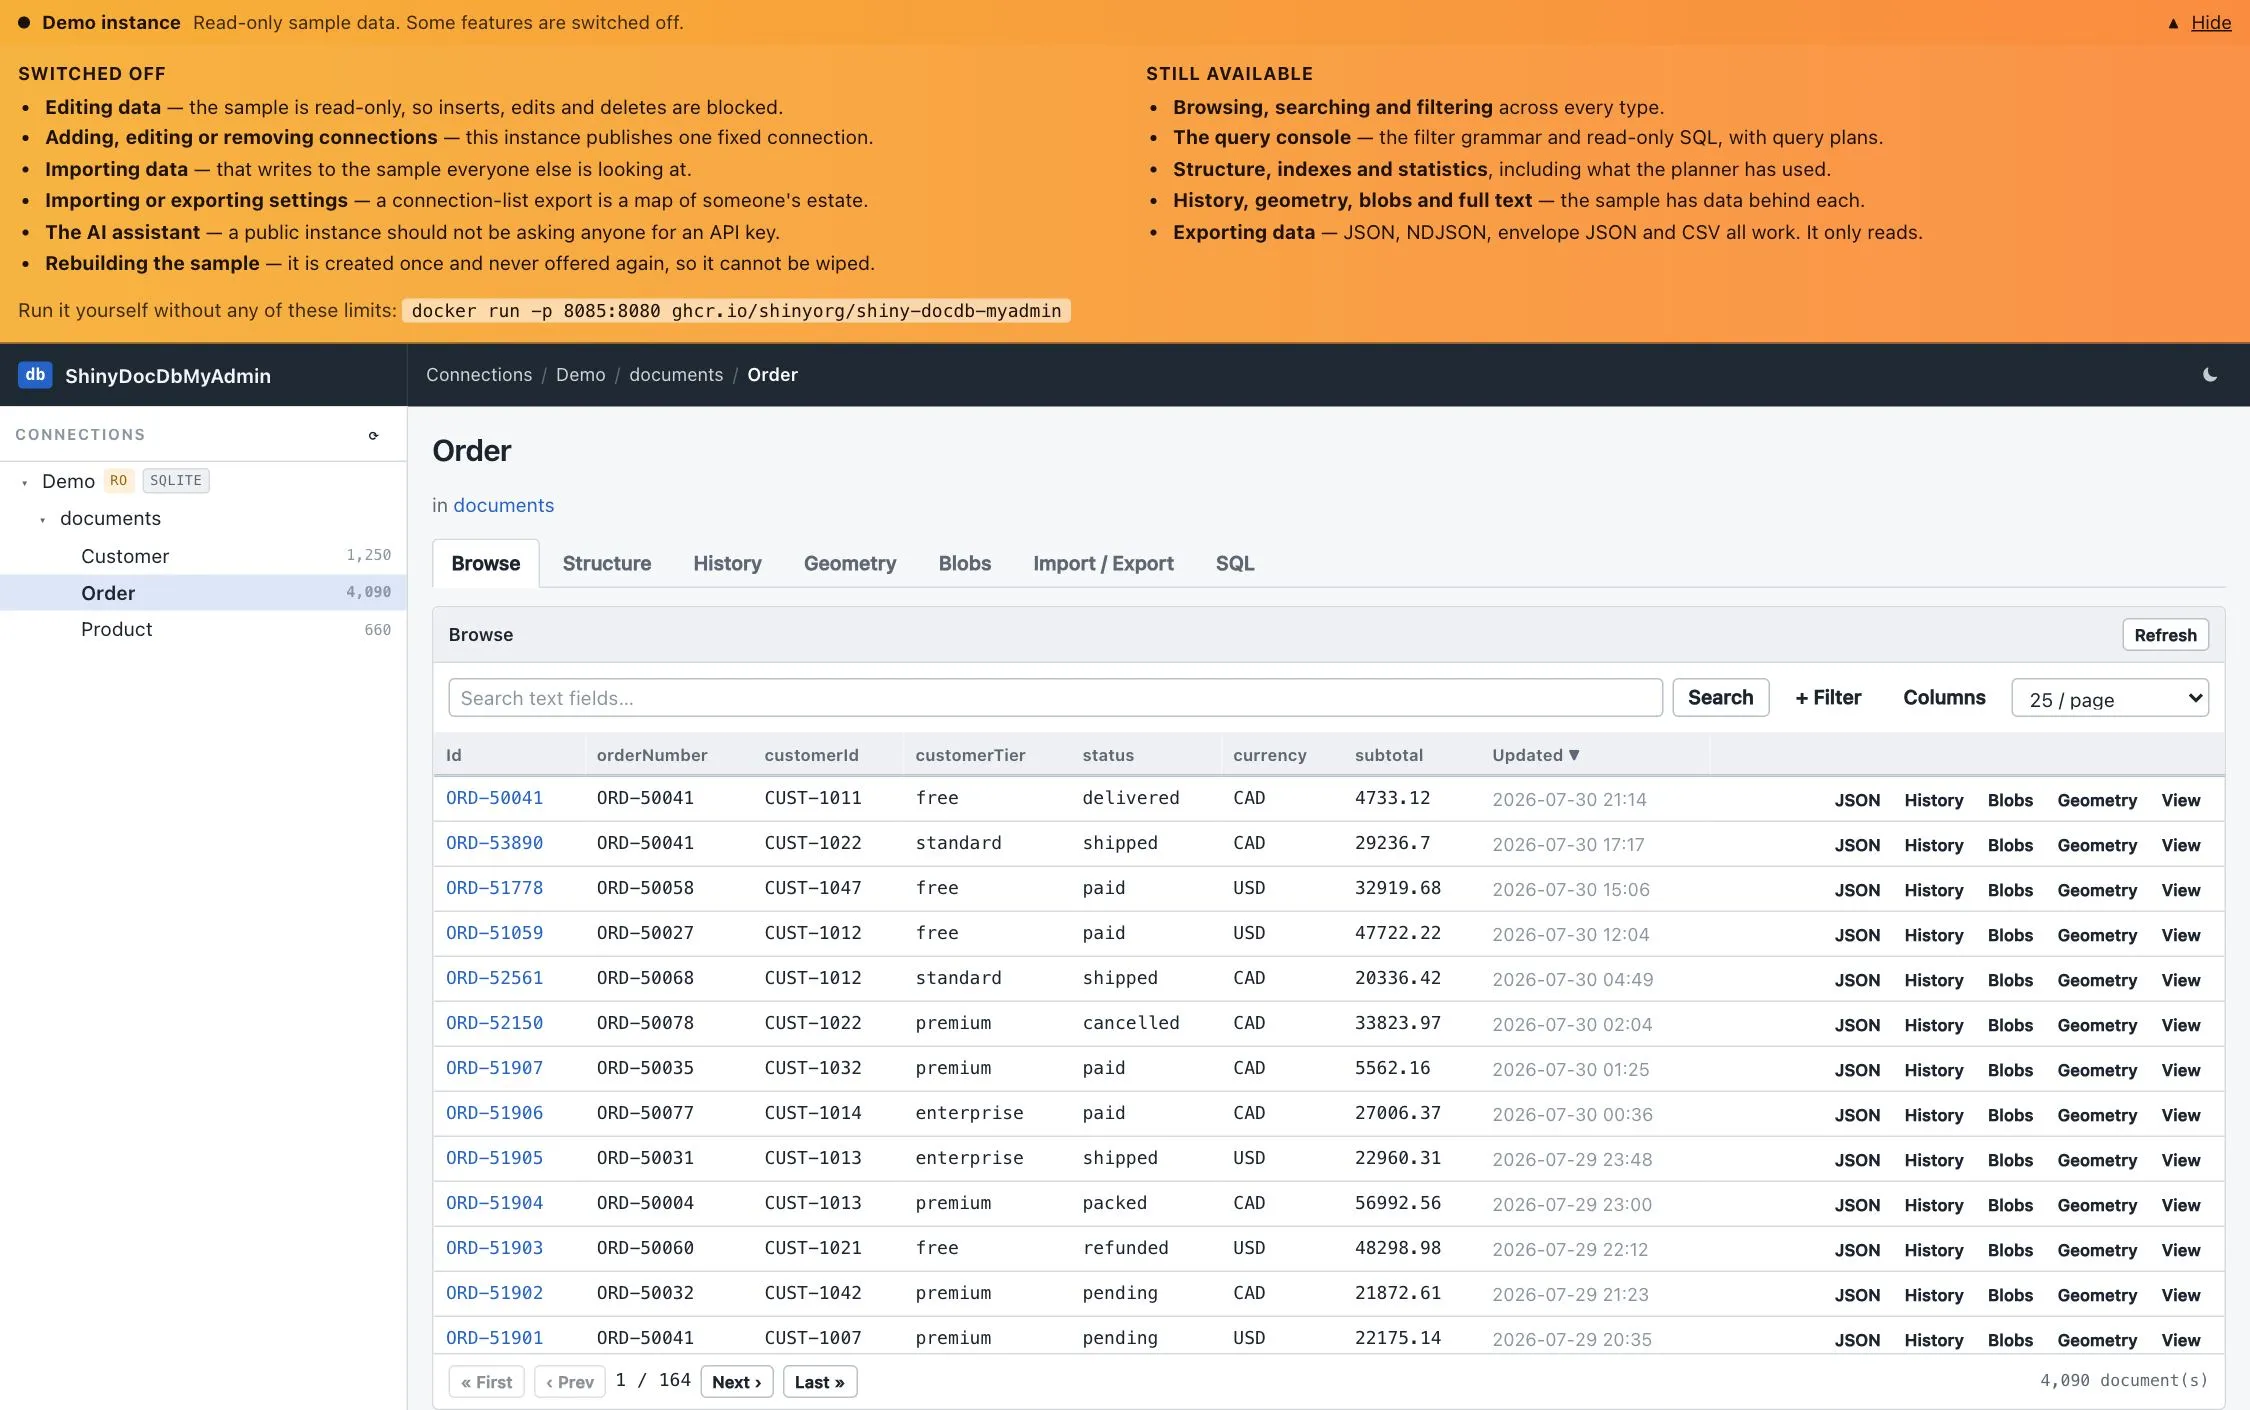Show History for row ORD-52561
The image size is (2250, 1410).
(1934, 980)
